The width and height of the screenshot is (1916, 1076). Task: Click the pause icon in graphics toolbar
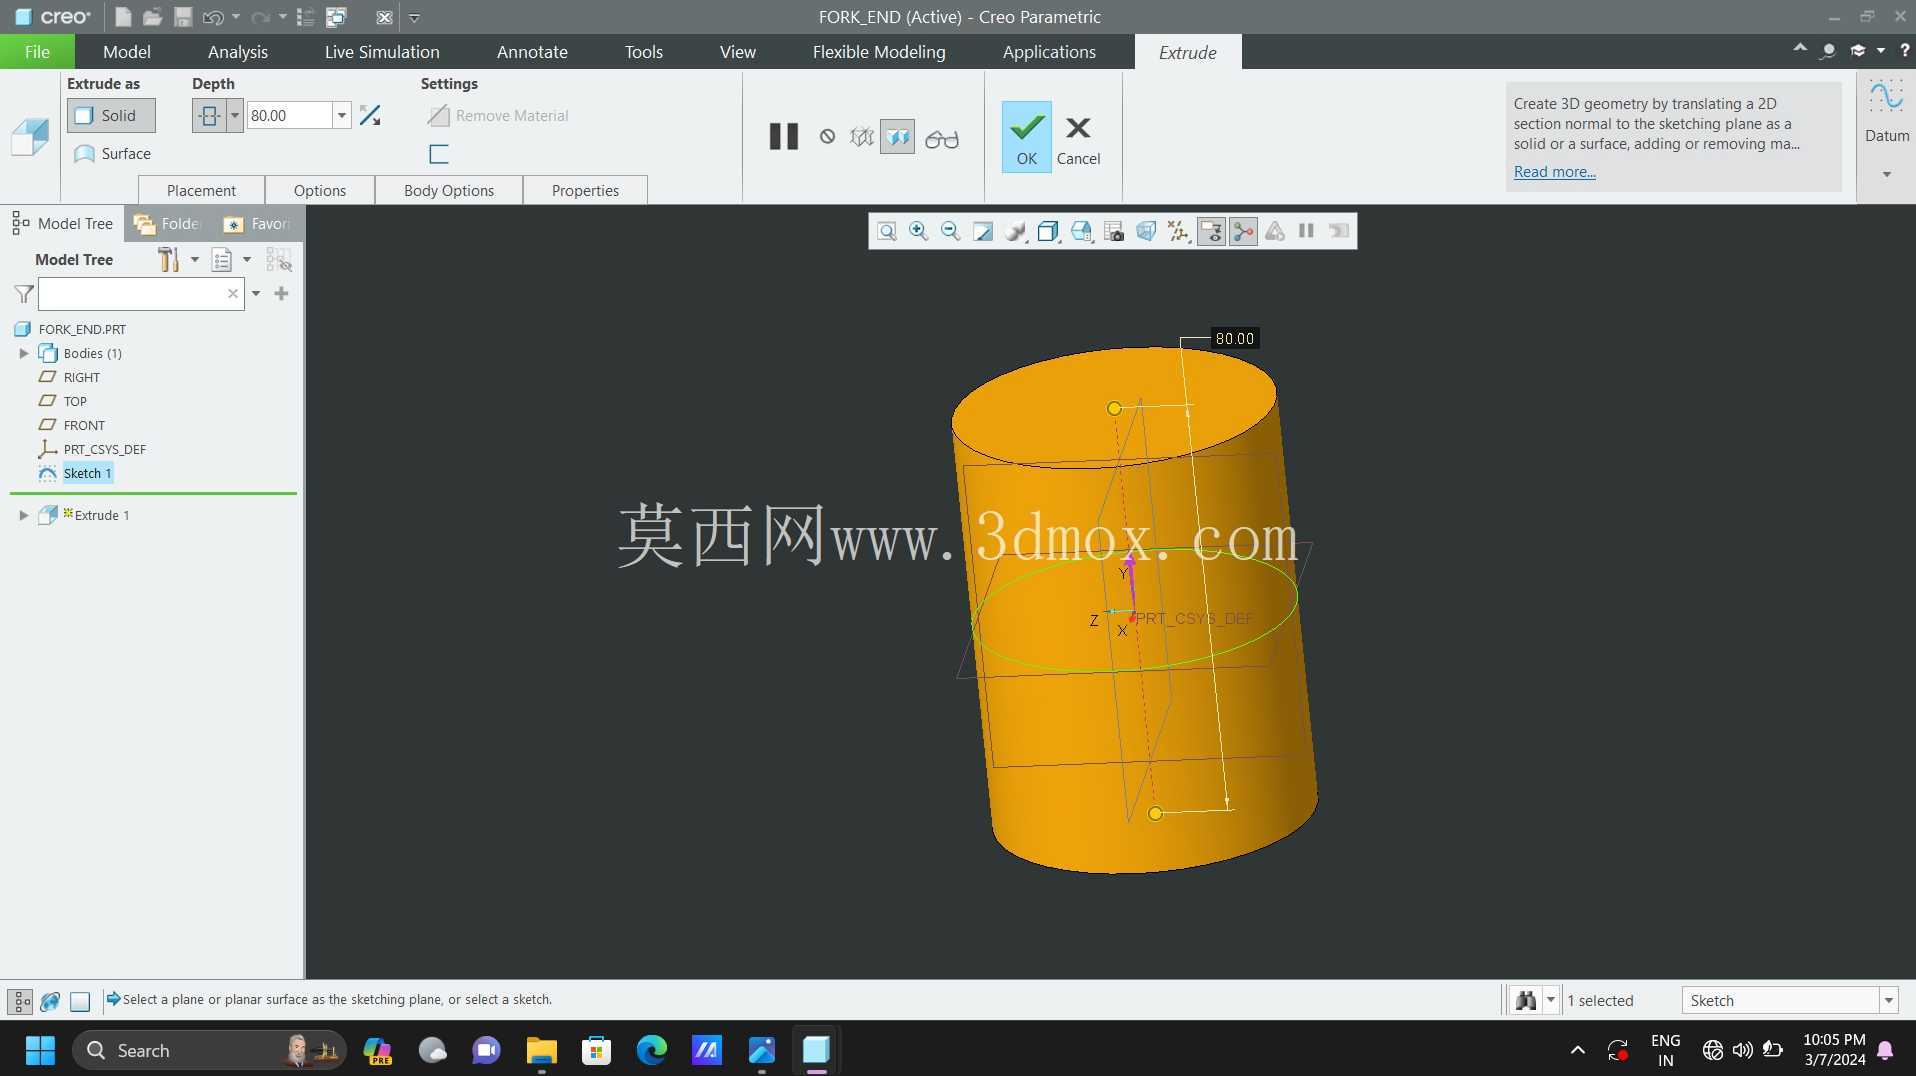tap(1306, 232)
